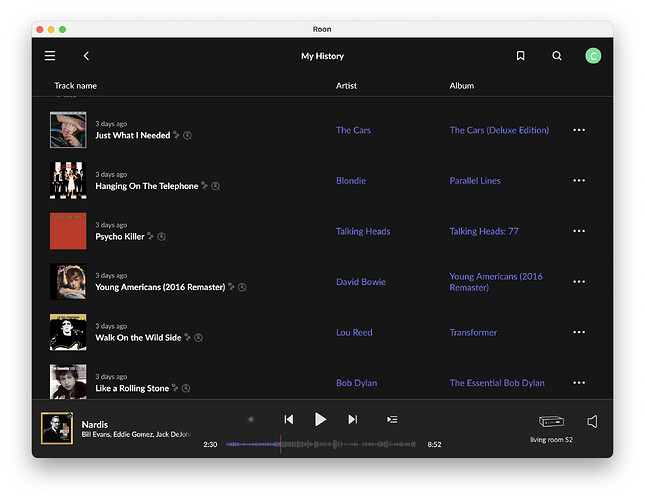Click the Young Americans cover thumbnail
This screenshot has width=645, height=500.
[x=68, y=282]
